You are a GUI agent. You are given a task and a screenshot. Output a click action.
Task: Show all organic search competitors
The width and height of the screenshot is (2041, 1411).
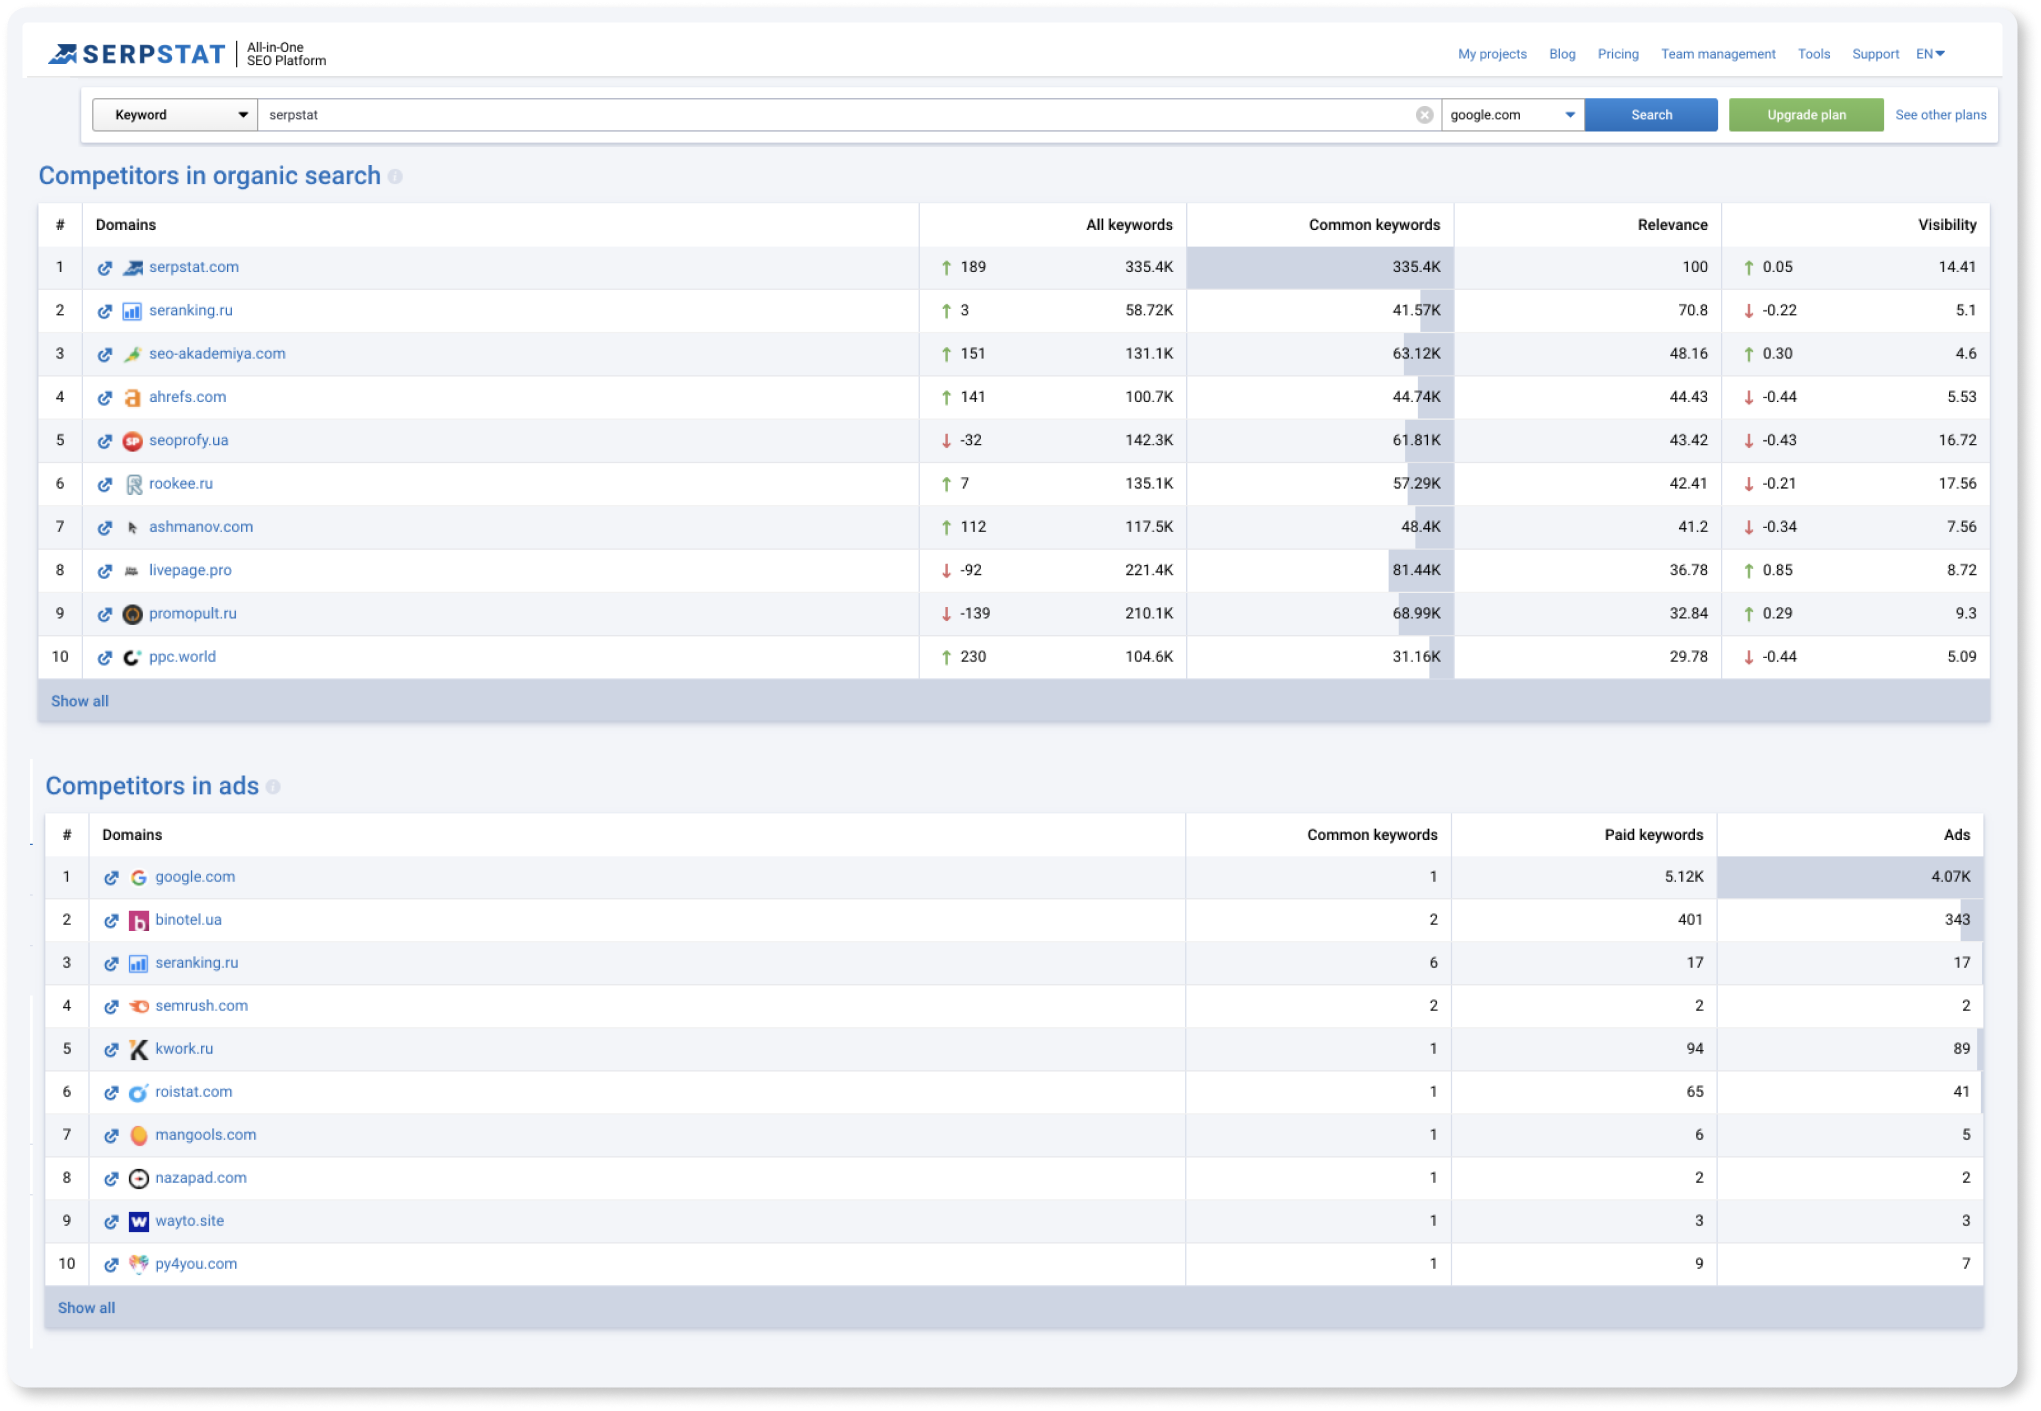pyautogui.click(x=80, y=701)
